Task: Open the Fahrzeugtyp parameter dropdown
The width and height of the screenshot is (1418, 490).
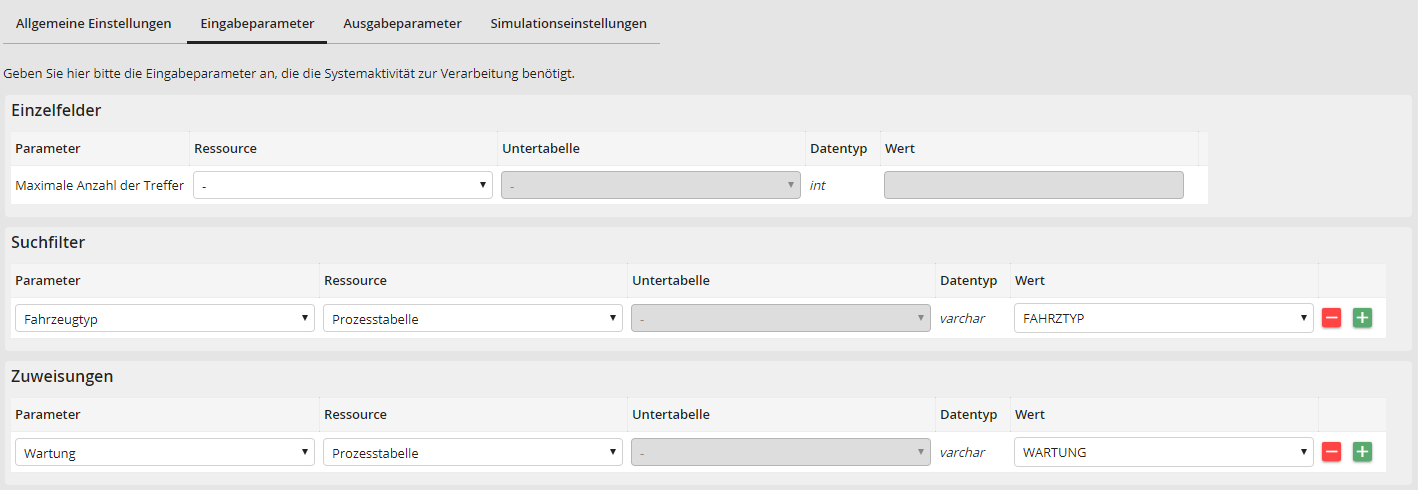Action: tap(165, 318)
